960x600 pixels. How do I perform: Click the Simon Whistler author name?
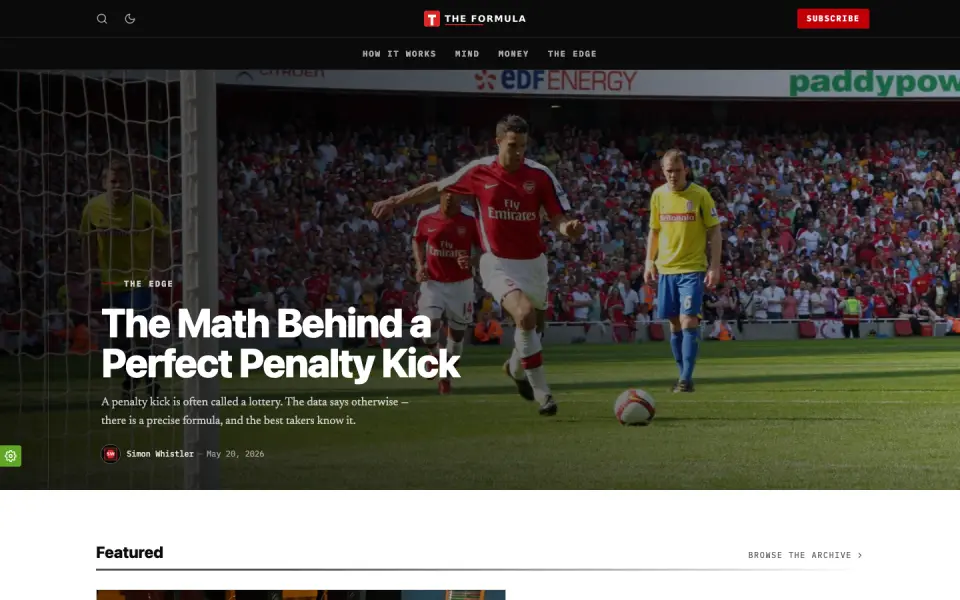click(160, 454)
